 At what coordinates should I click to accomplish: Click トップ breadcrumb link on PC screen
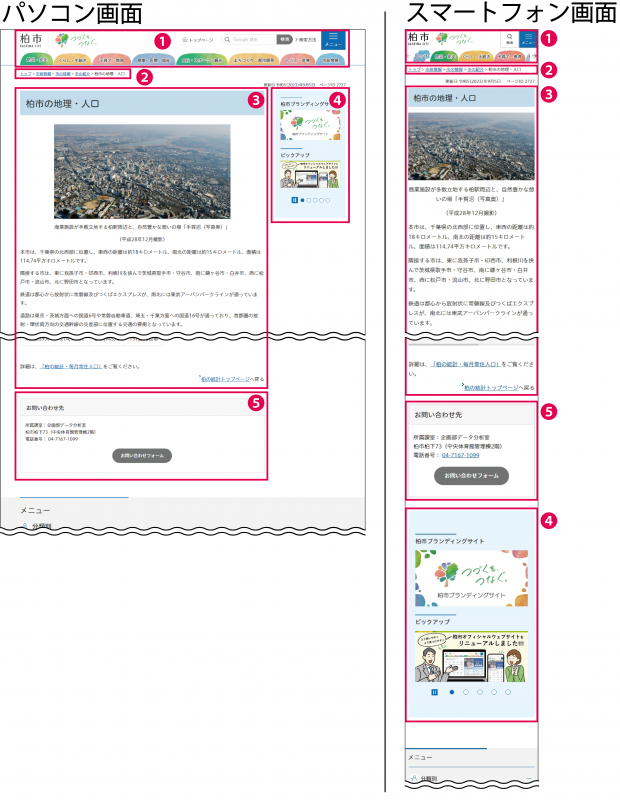tap(26, 74)
